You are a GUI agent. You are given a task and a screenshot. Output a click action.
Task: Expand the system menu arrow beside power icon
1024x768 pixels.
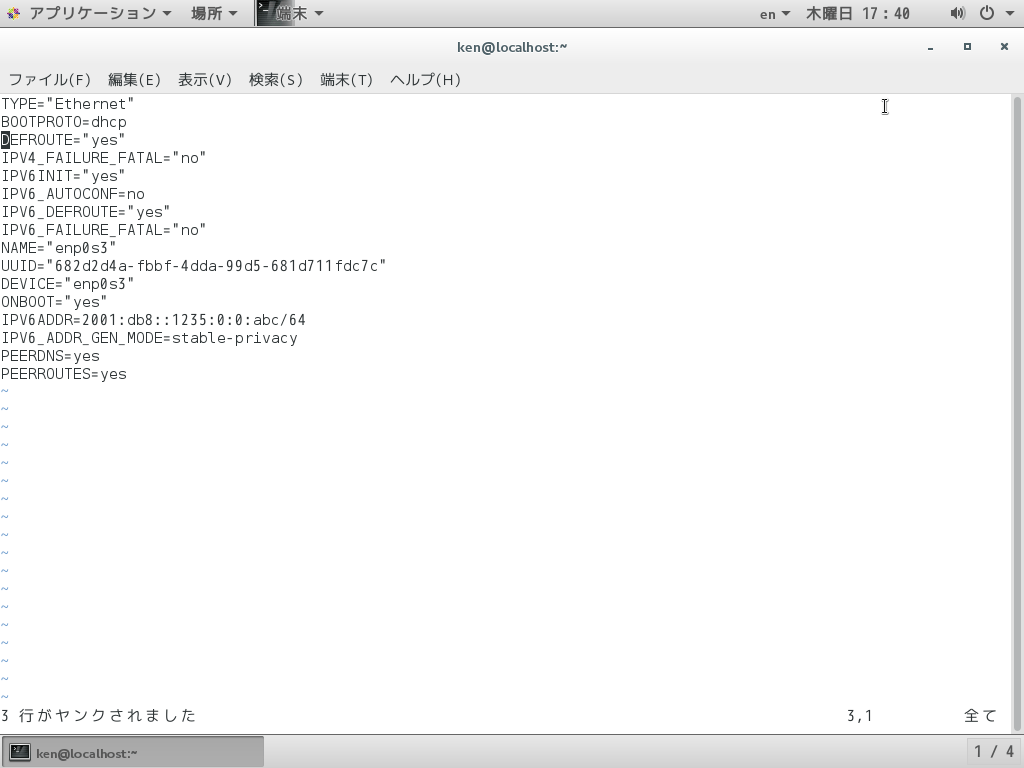coord(1010,13)
